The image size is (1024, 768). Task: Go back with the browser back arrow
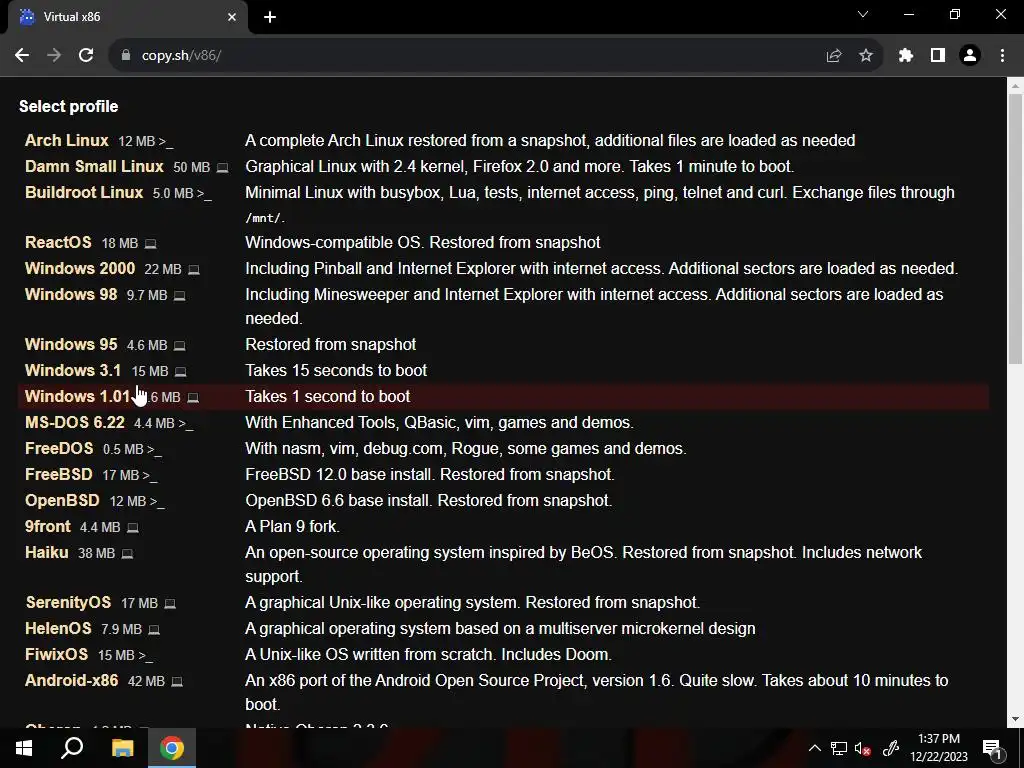[22, 56]
